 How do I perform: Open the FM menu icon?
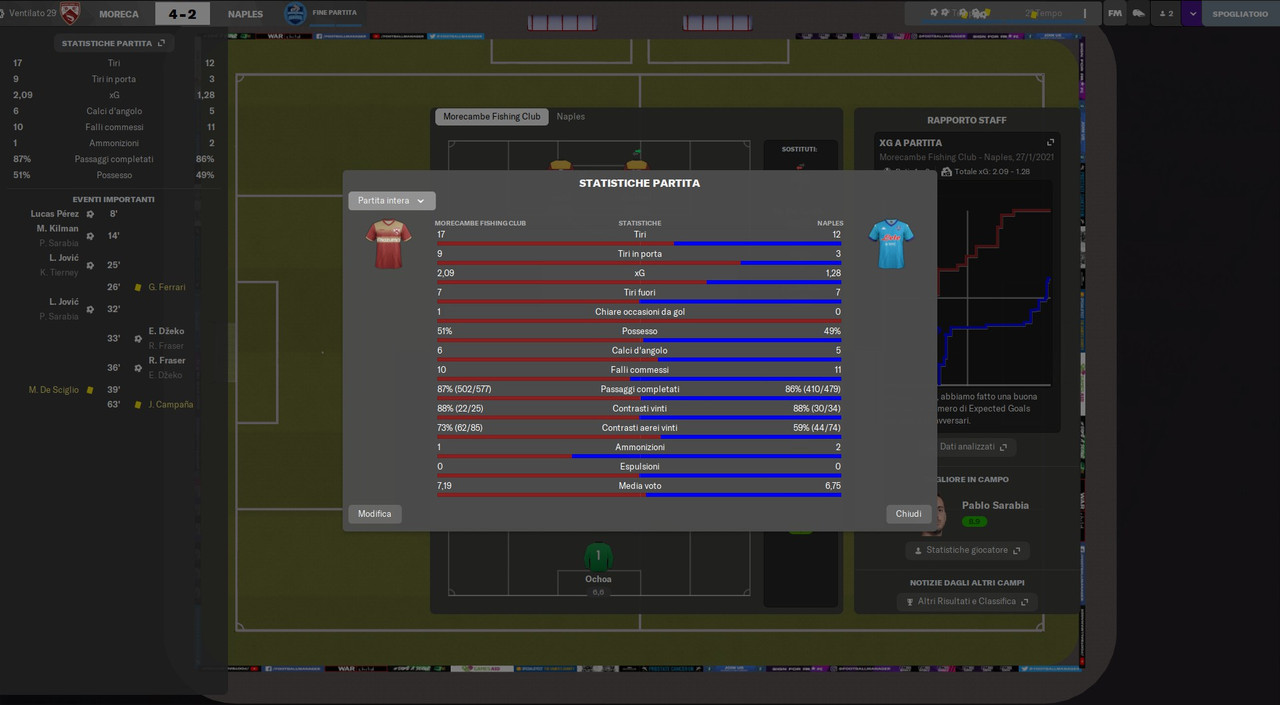click(1115, 14)
